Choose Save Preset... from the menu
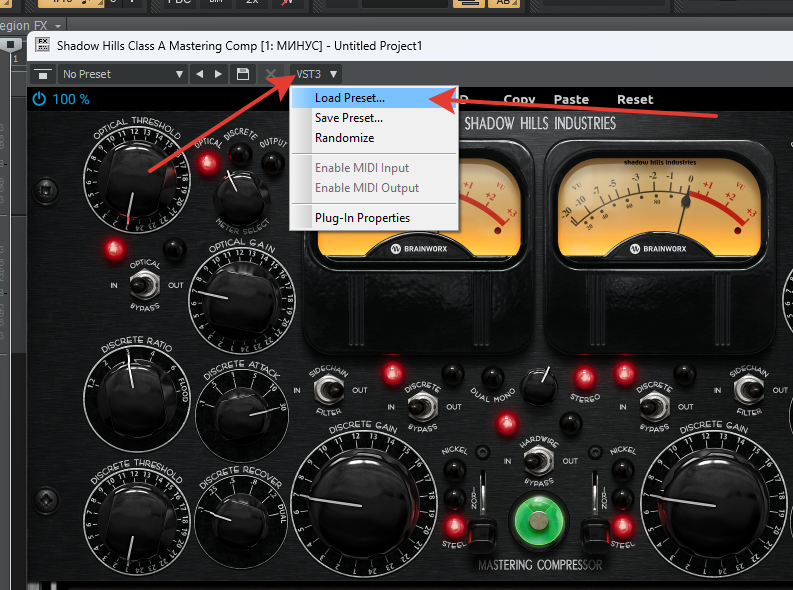This screenshot has width=793, height=590. [x=375, y=118]
